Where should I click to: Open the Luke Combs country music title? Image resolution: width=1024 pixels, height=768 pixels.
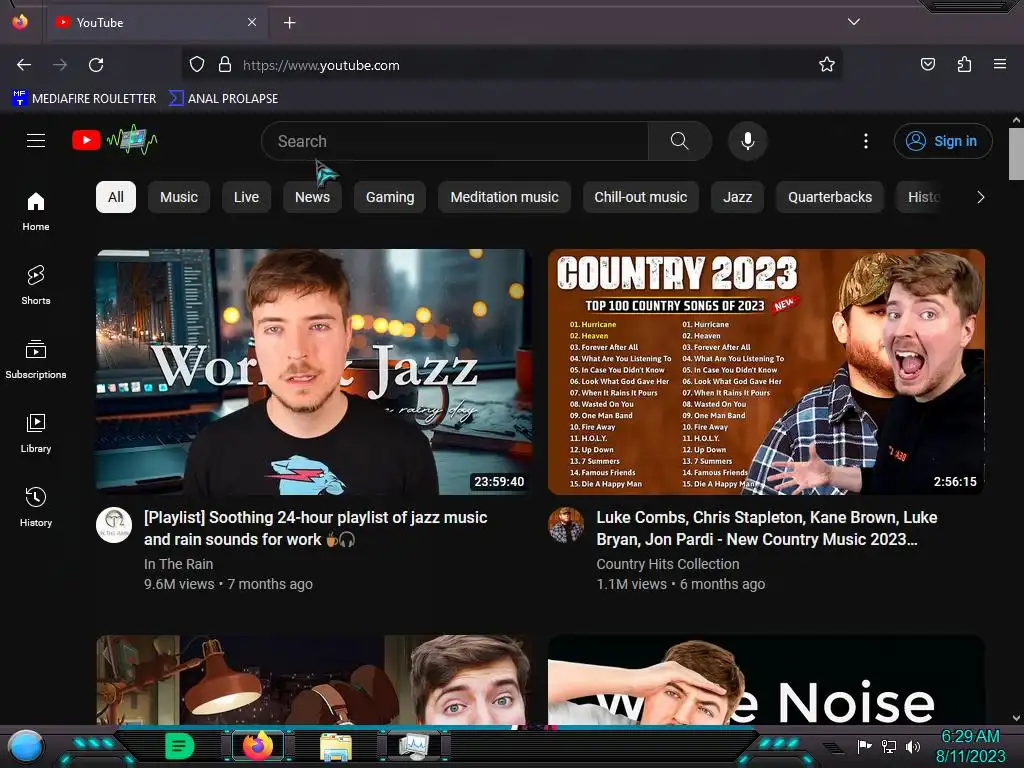[767, 528]
